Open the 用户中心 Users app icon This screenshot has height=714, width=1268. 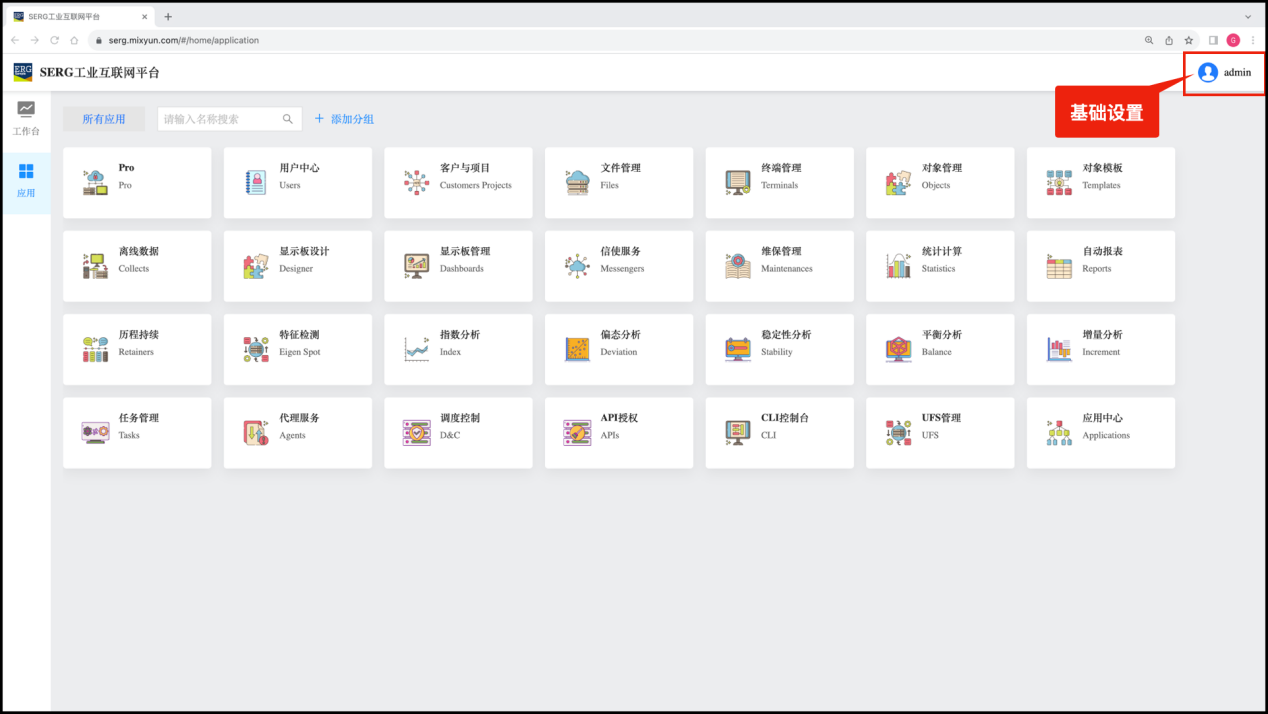pos(256,182)
